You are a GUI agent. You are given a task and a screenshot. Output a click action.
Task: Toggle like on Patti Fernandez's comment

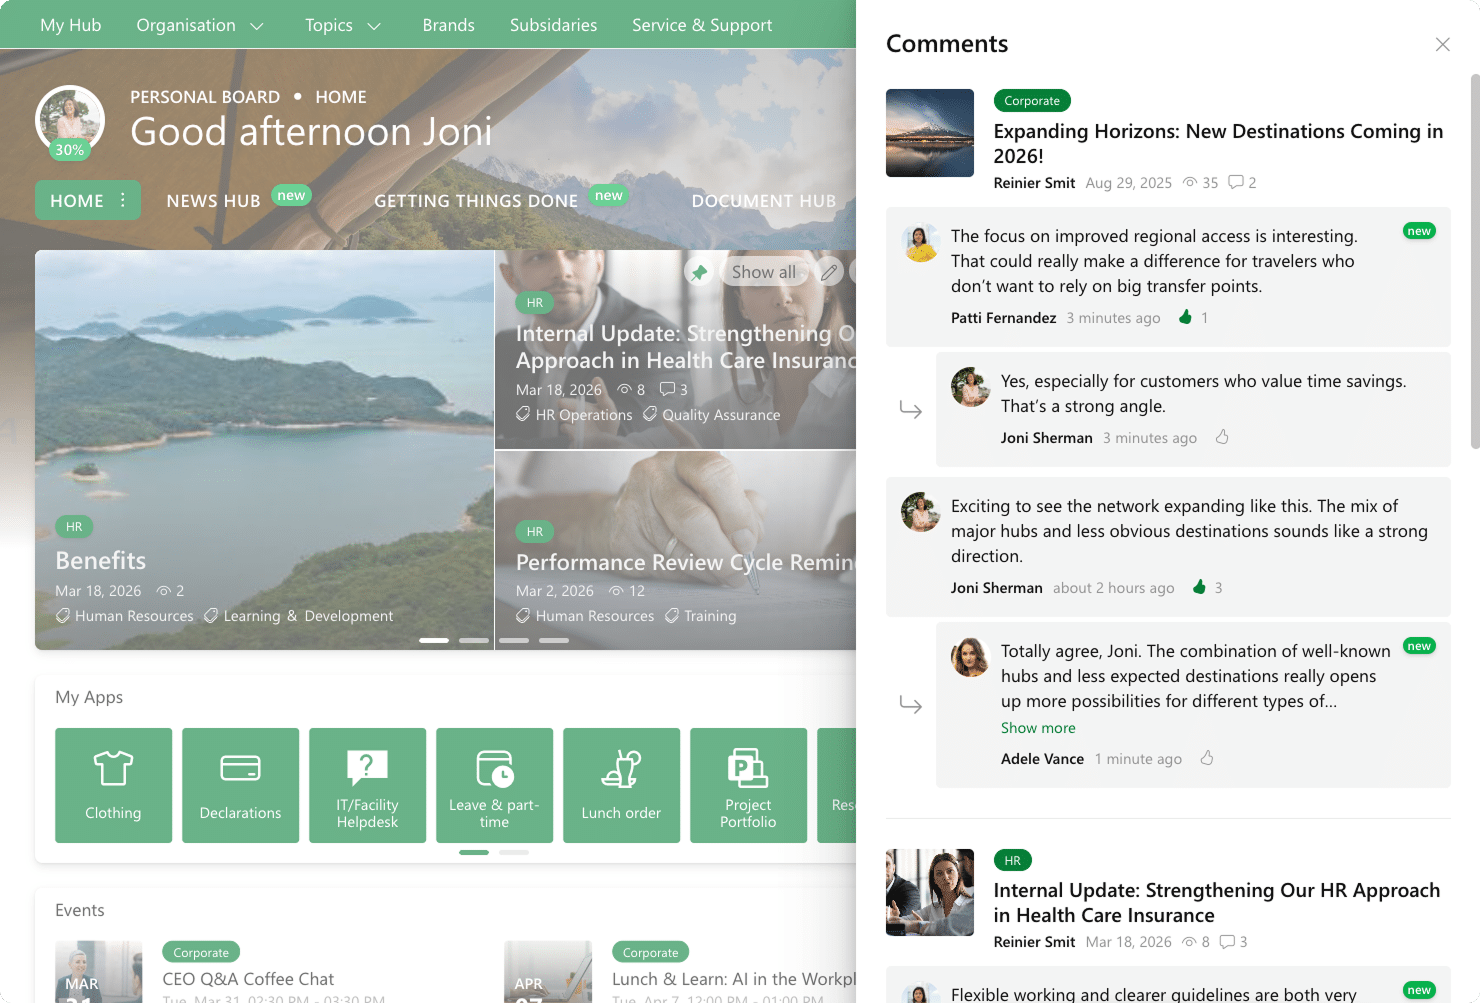click(1185, 317)
